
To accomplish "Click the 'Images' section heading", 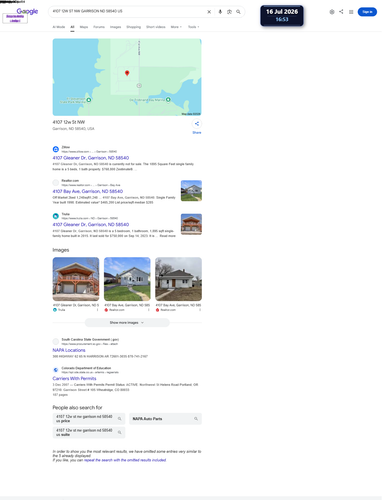I will [61, 250].
